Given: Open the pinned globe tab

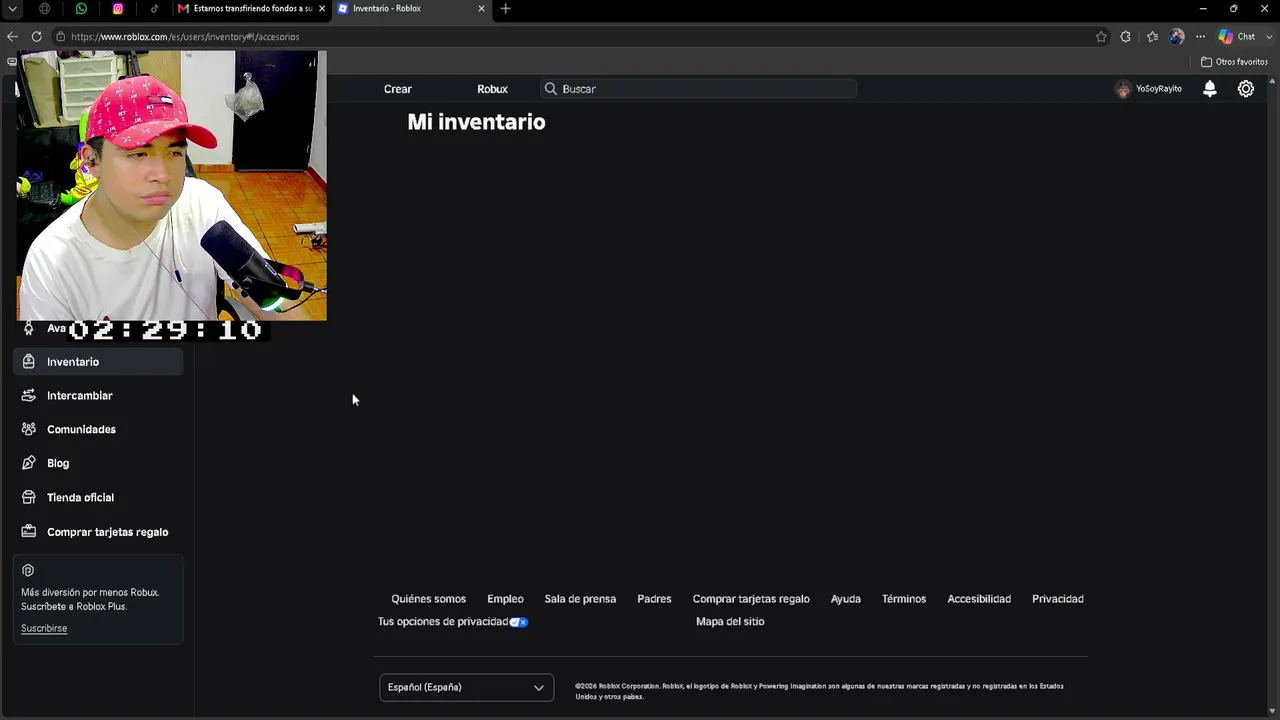Looking at the screenshot, I should pyautogui.click(x=45, y=9).
